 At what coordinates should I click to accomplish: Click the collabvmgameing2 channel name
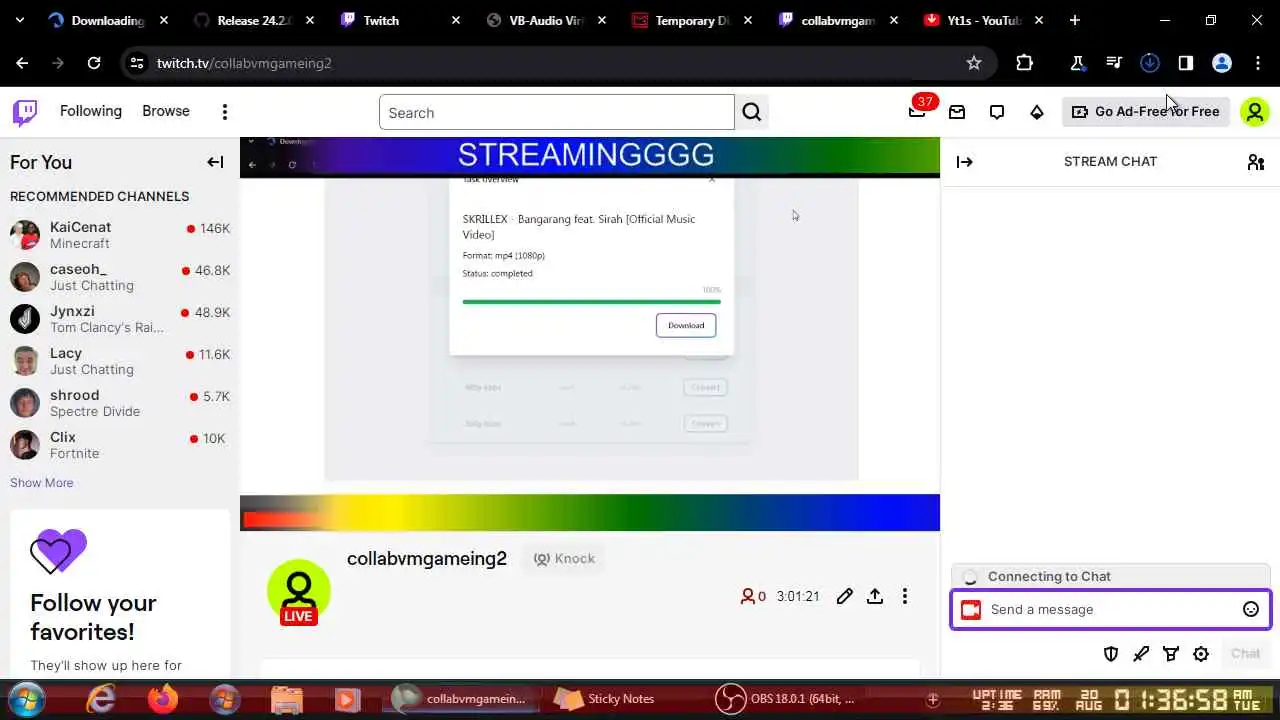point(427,559)
